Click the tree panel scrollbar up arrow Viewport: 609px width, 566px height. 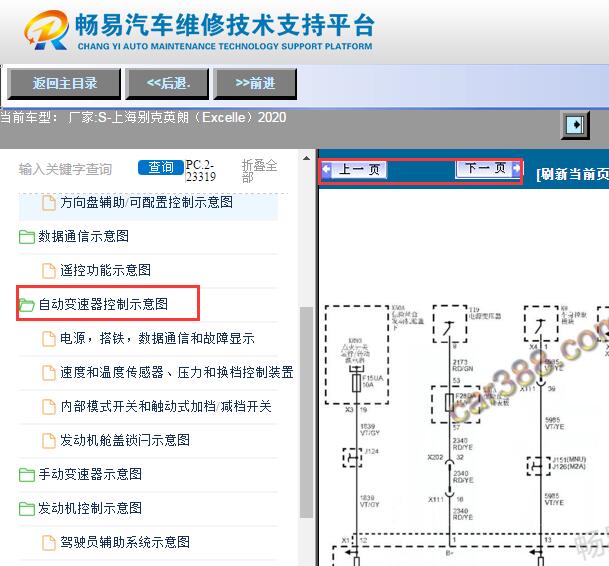[306, 158]
